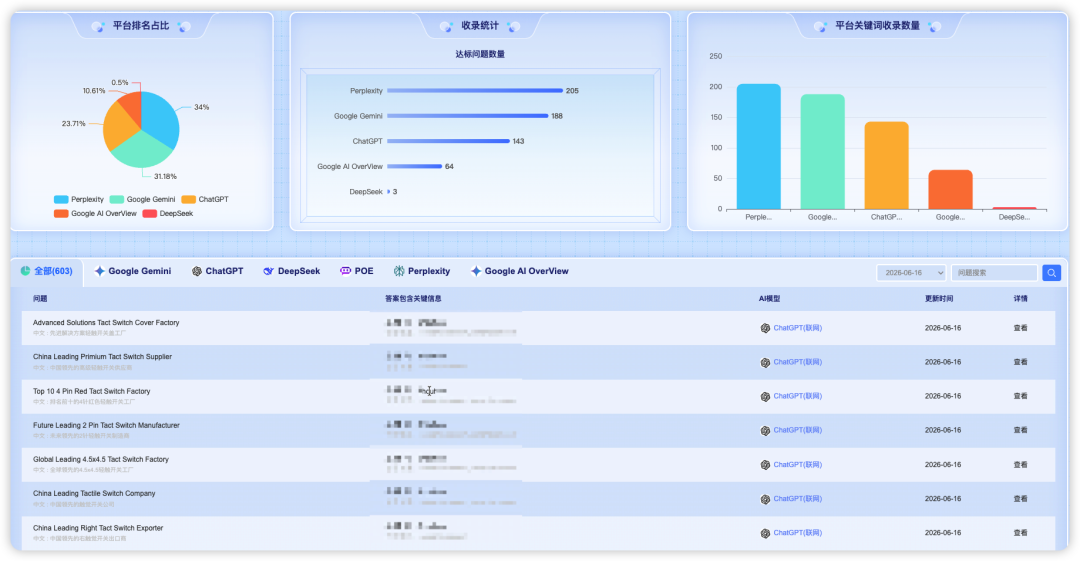Image resolution: width=1080 pixels, height=561 pixels.
Task: Click 查看 for Future Leading 2 Pin Manufacturer
Action: pyautogui.click(x=1020, y=430)
